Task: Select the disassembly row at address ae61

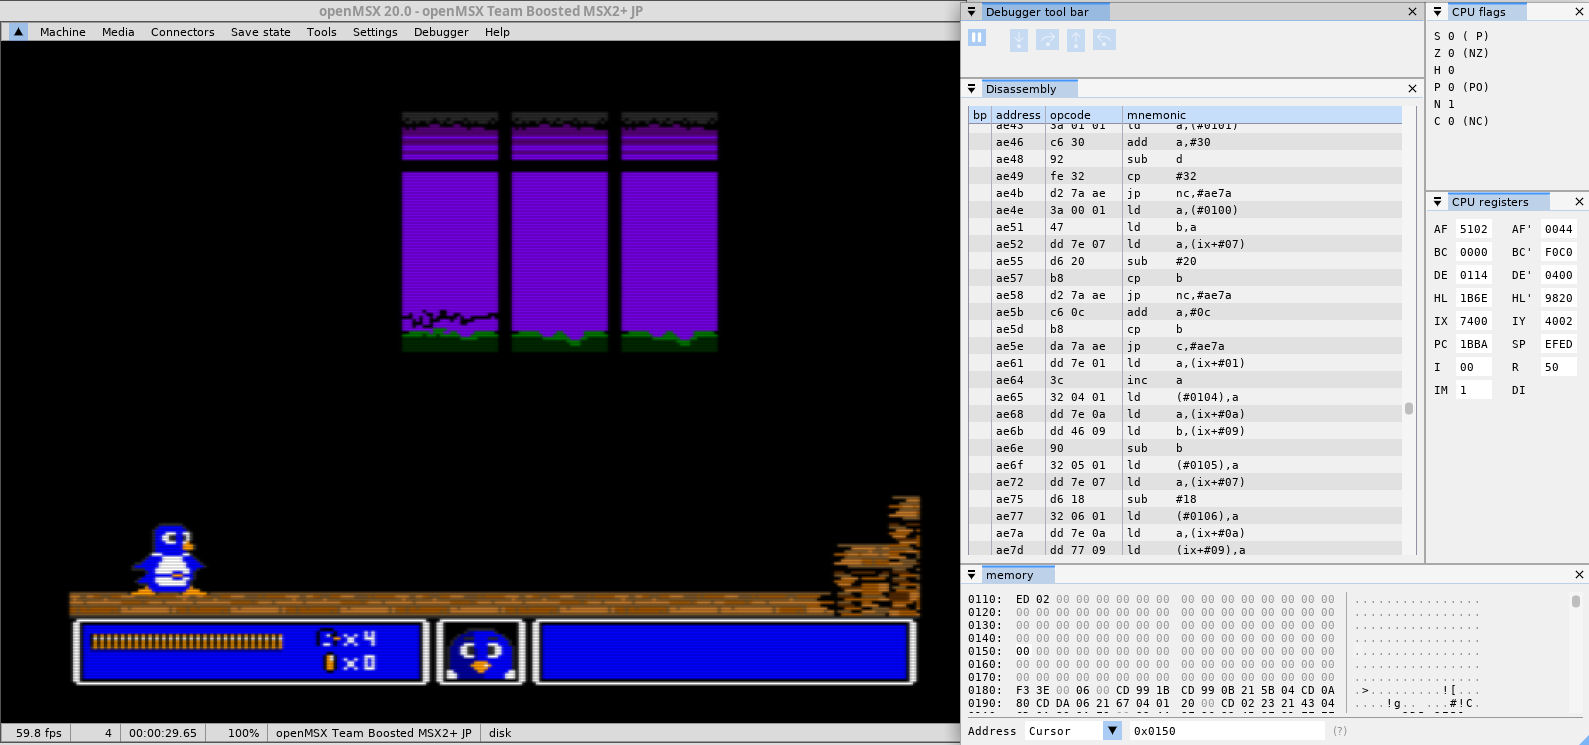Action: pos(1185,363)
